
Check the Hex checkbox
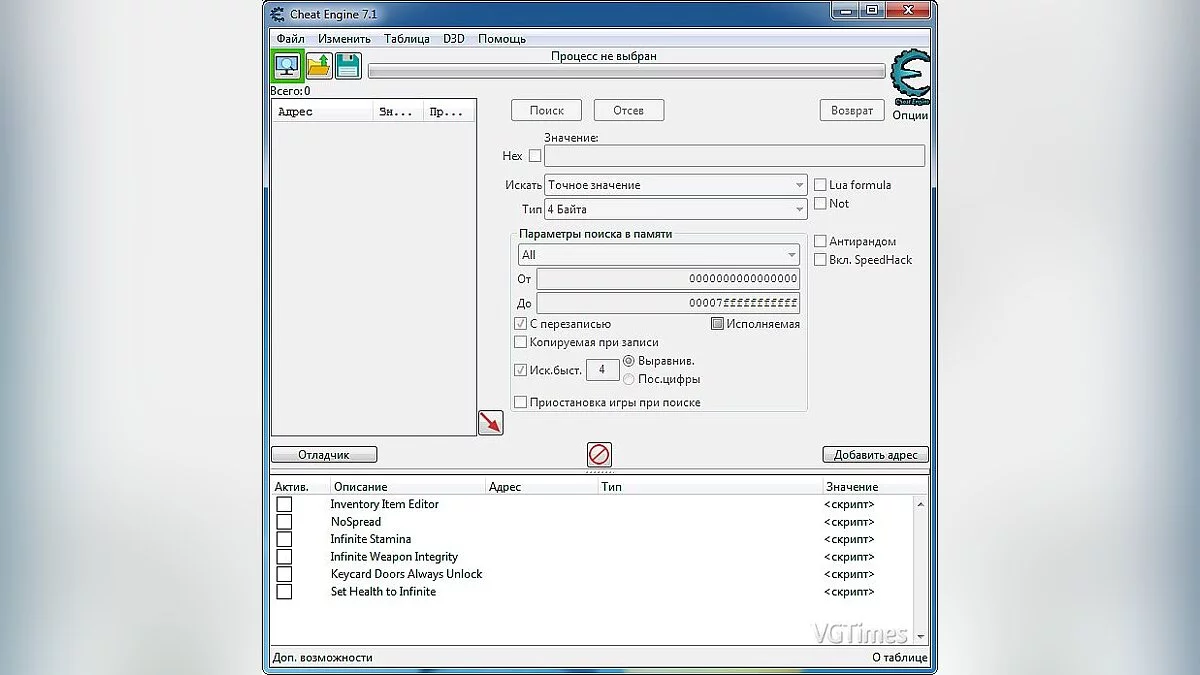pyautogui.click(x=535, y=156)
